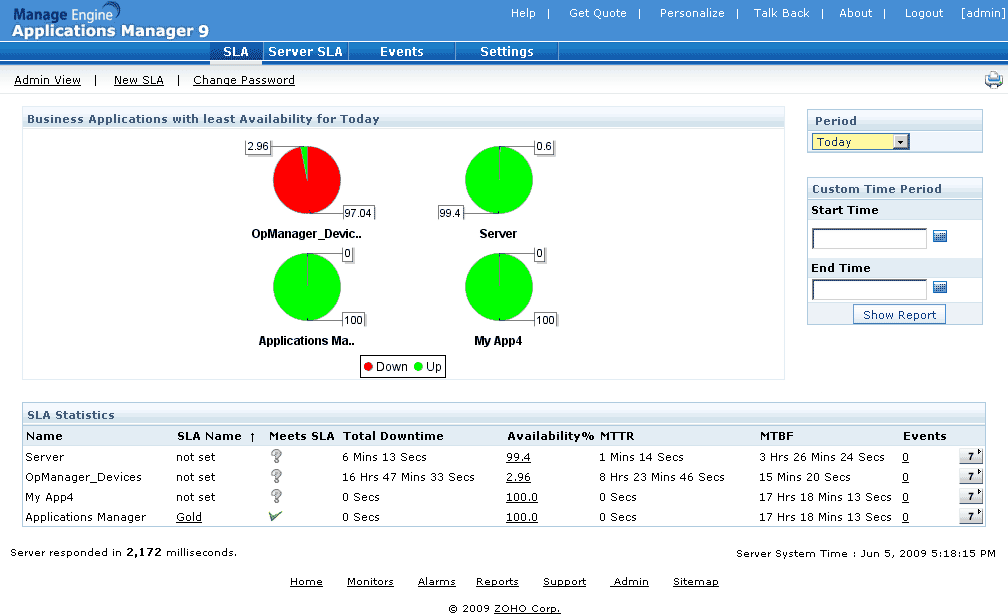
Task: Click 7-day report icon for Applications Manager
Action: click(971, 516)
